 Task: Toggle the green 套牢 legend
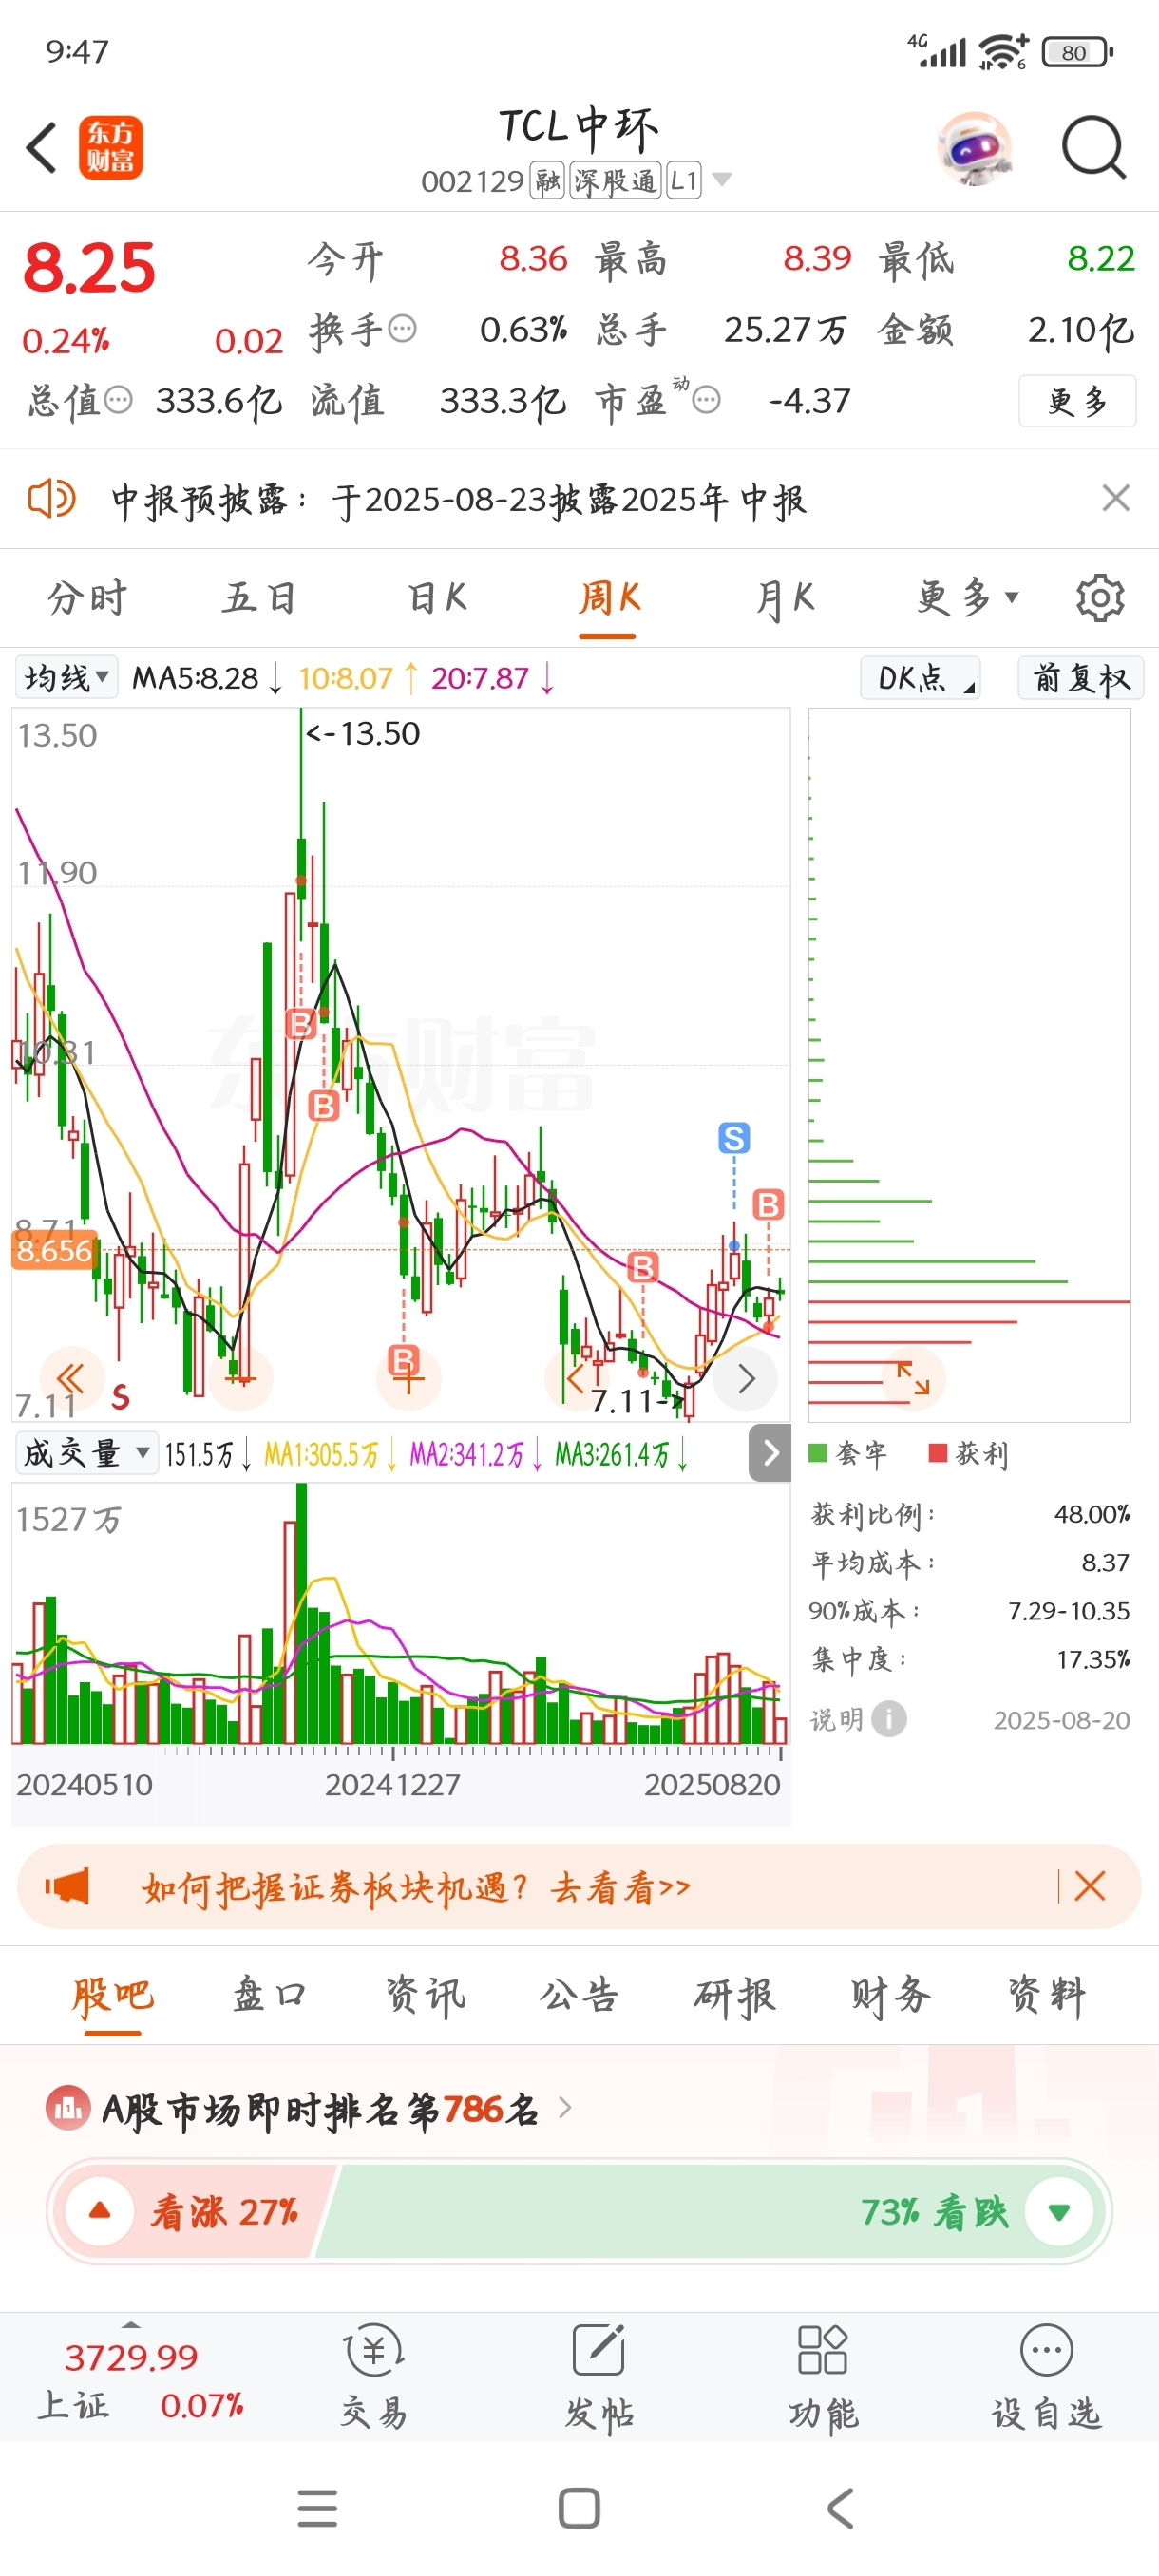[848, 1454]
